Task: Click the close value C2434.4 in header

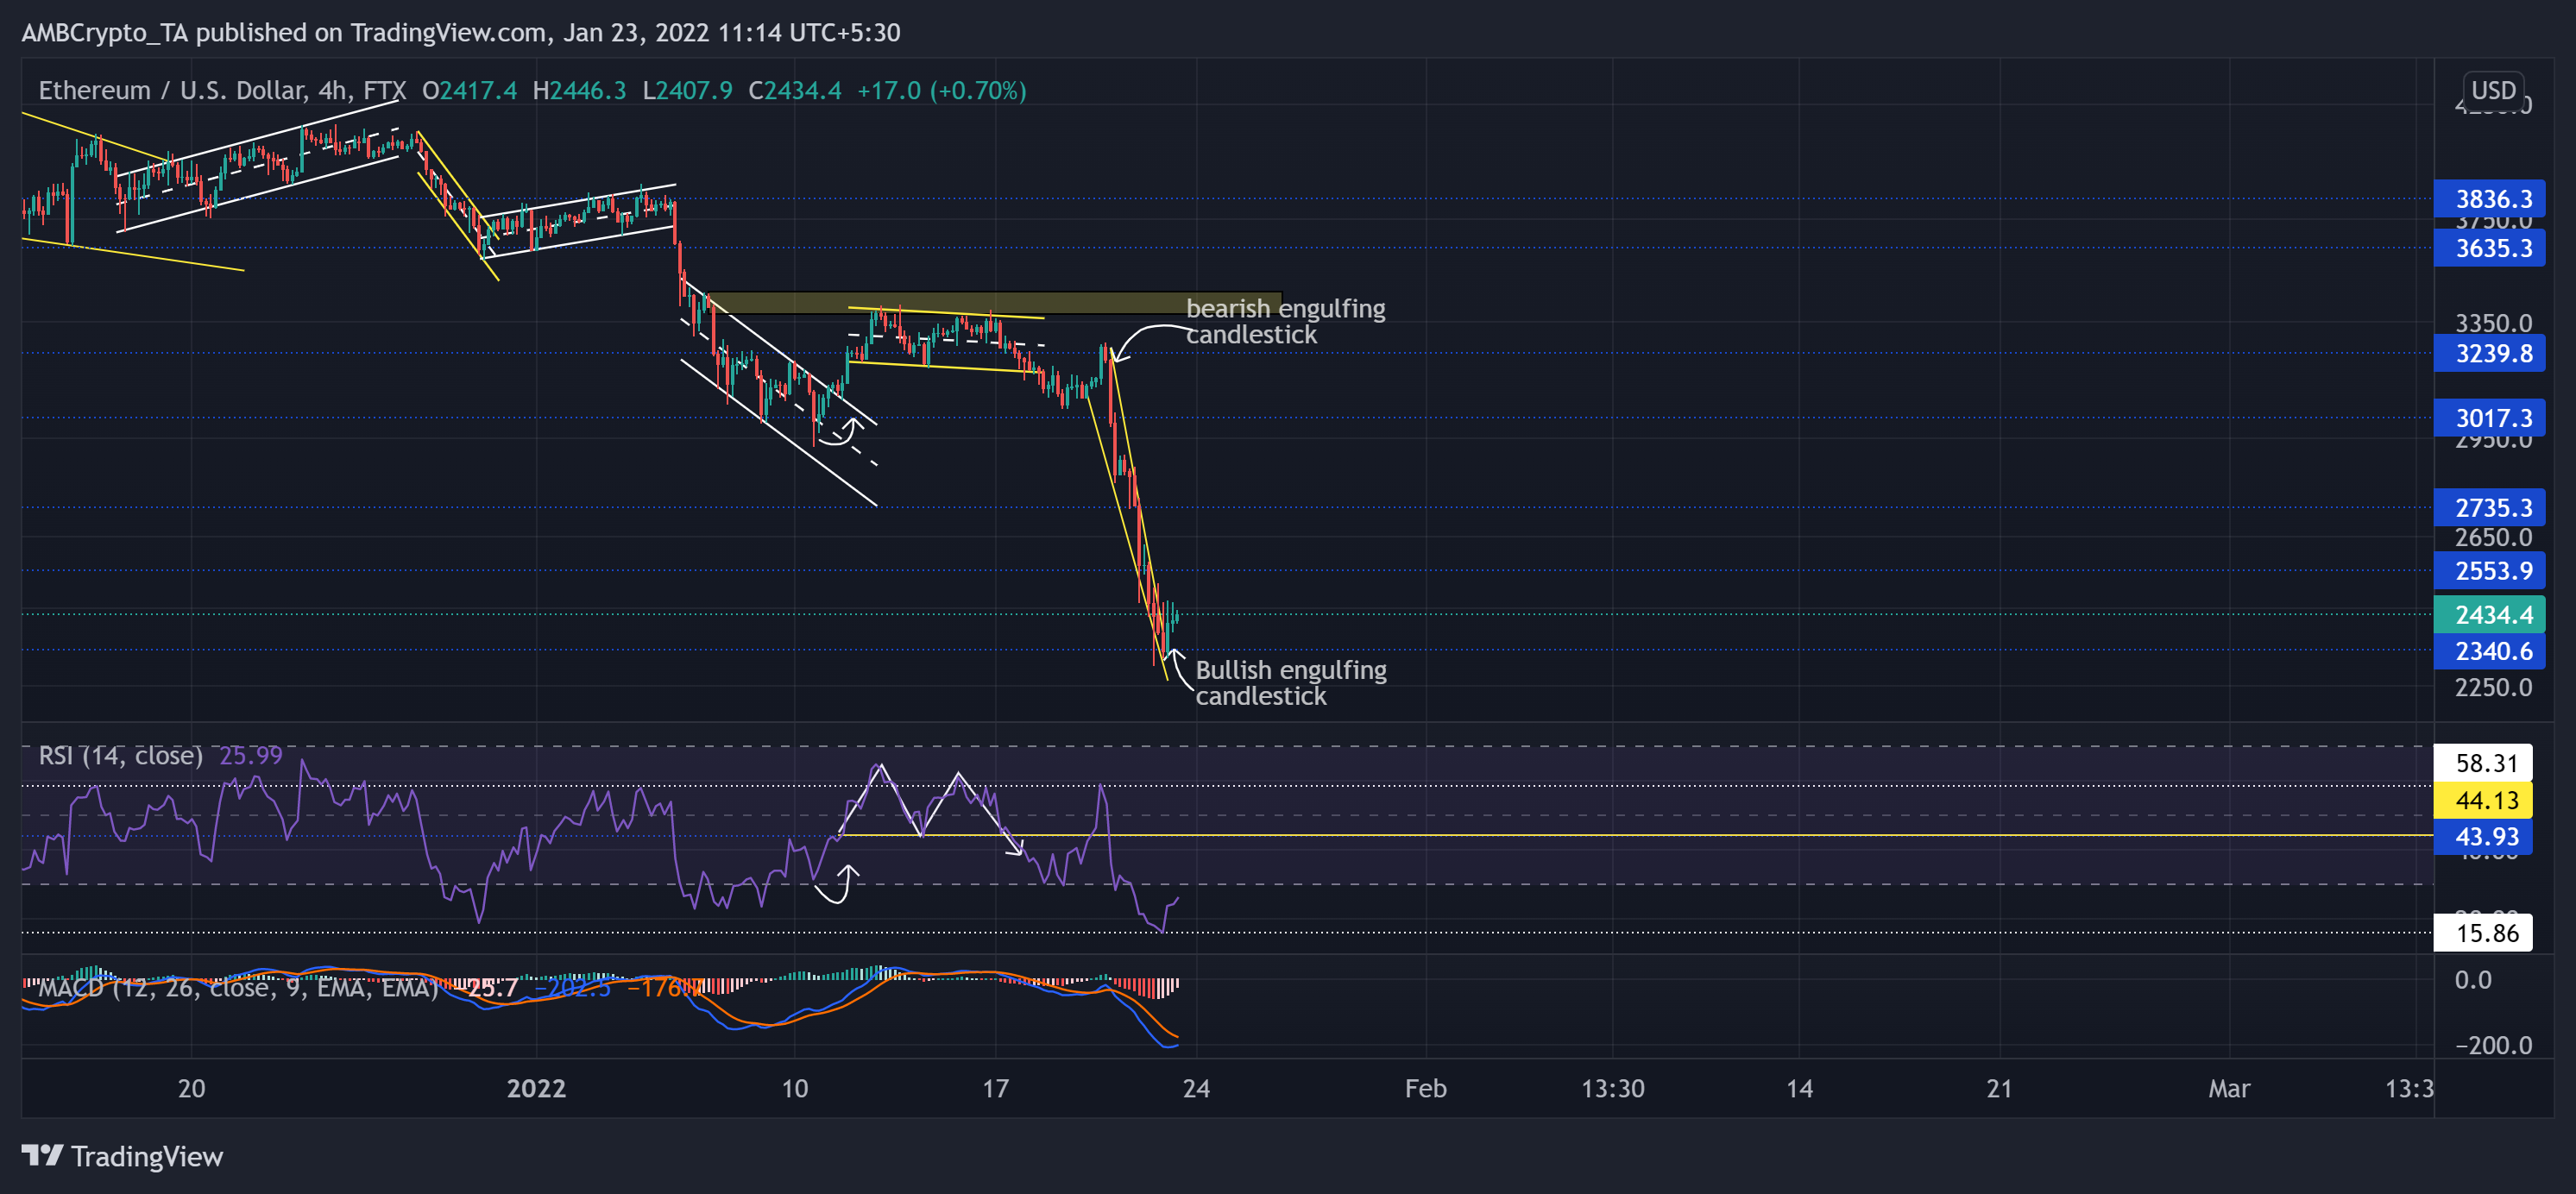Action: 795,90
